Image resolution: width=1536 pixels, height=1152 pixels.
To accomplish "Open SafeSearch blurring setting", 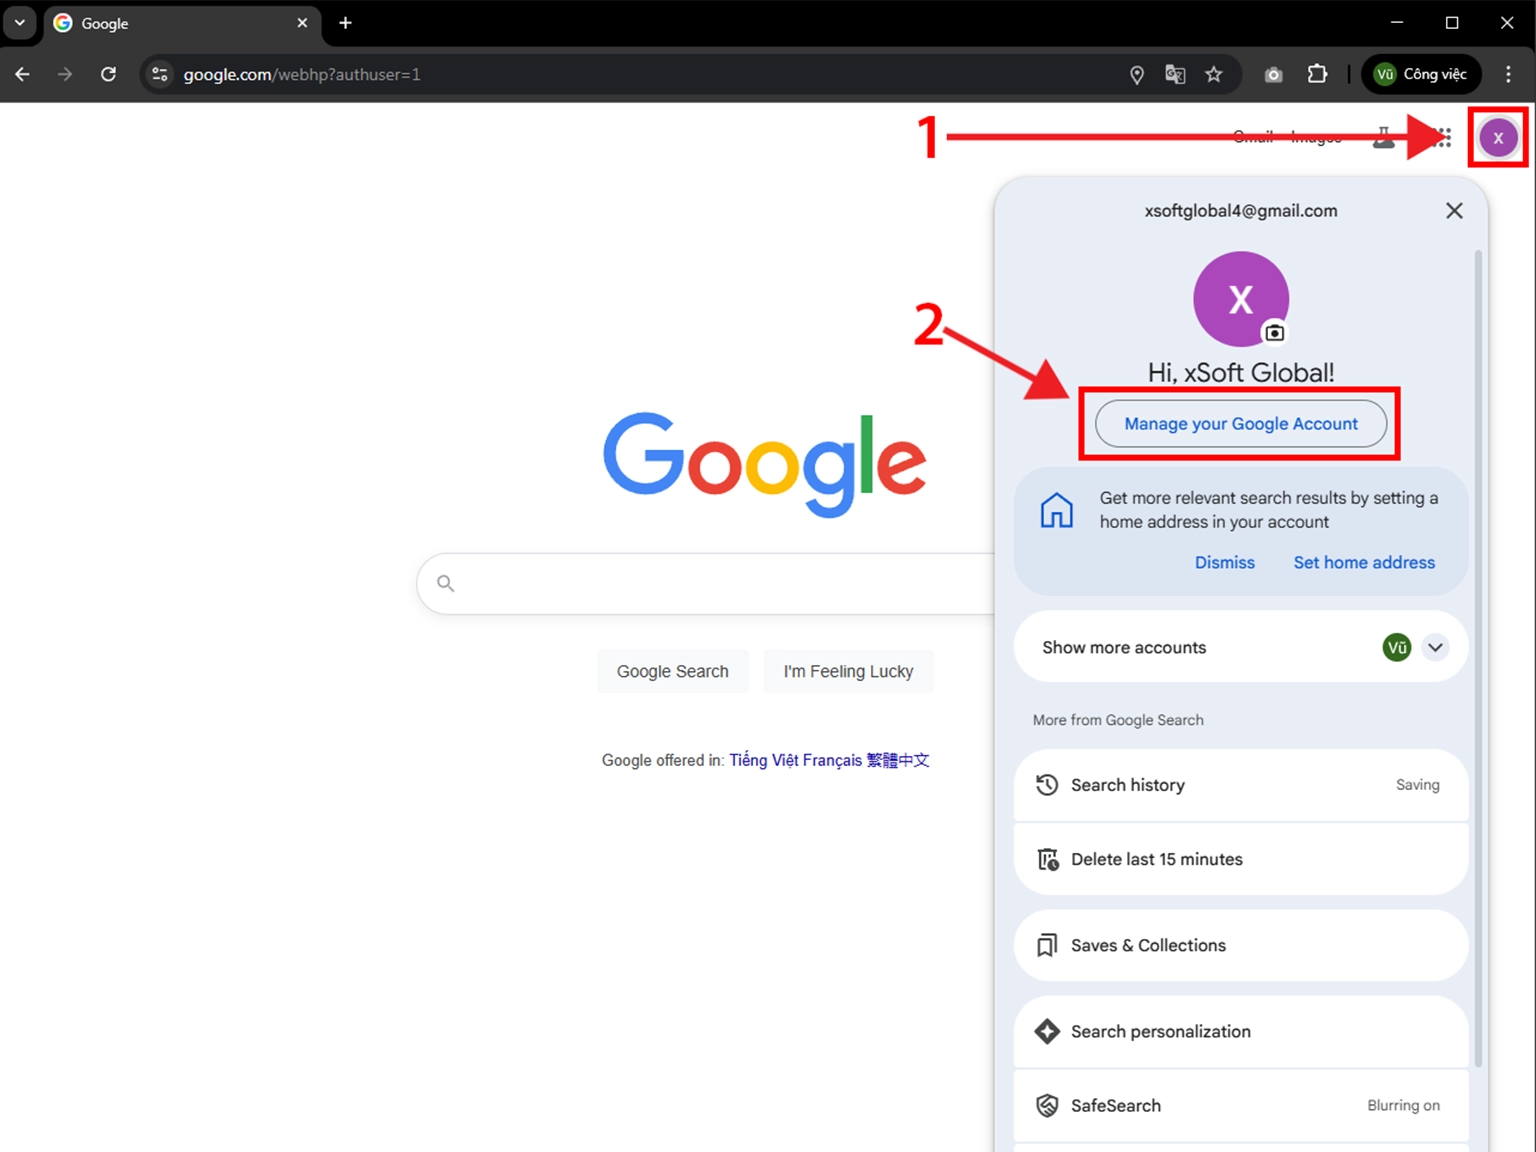I will click(1240, 1105).
